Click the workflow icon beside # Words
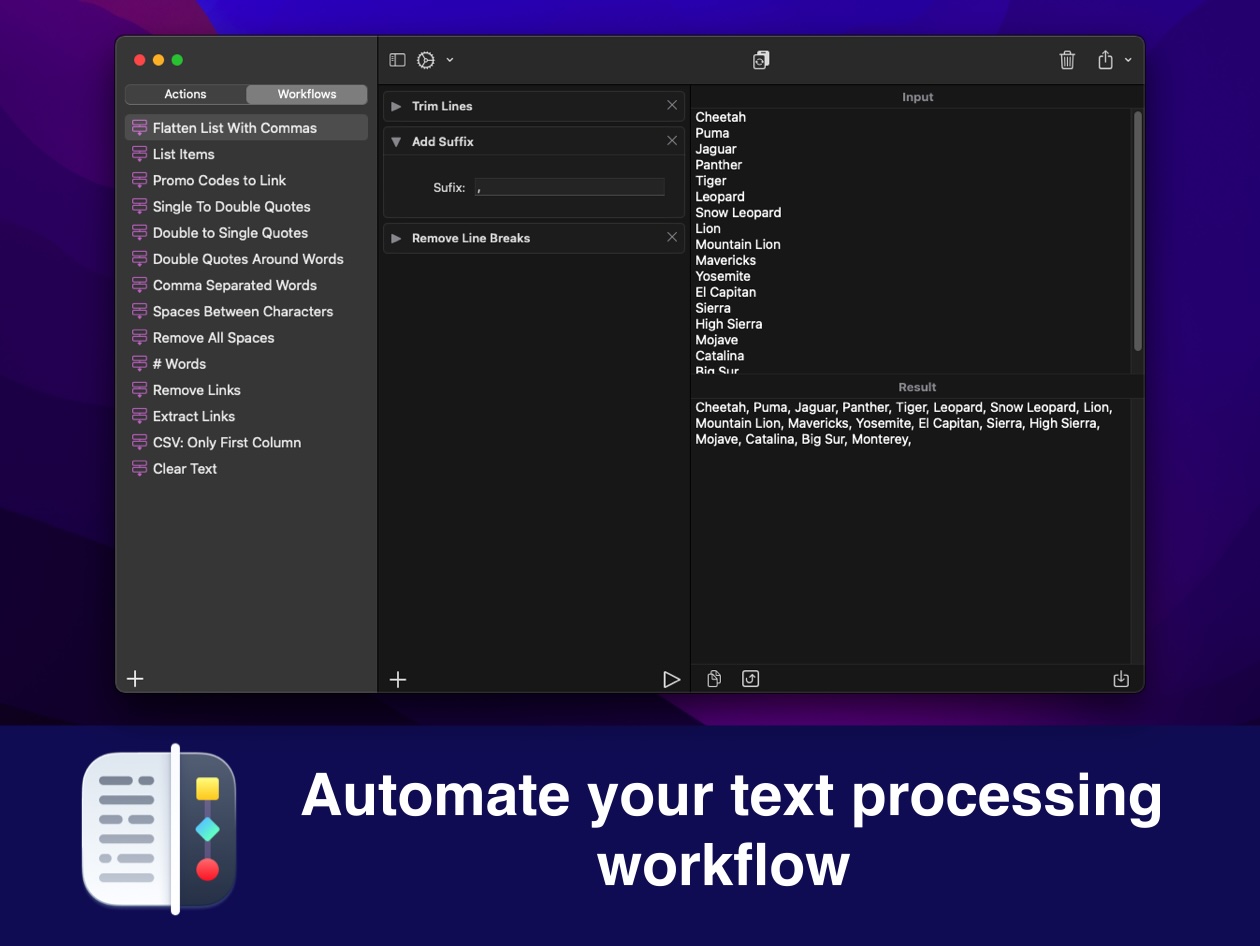Screen dimensions: 1260x946 tap(139, 364)
